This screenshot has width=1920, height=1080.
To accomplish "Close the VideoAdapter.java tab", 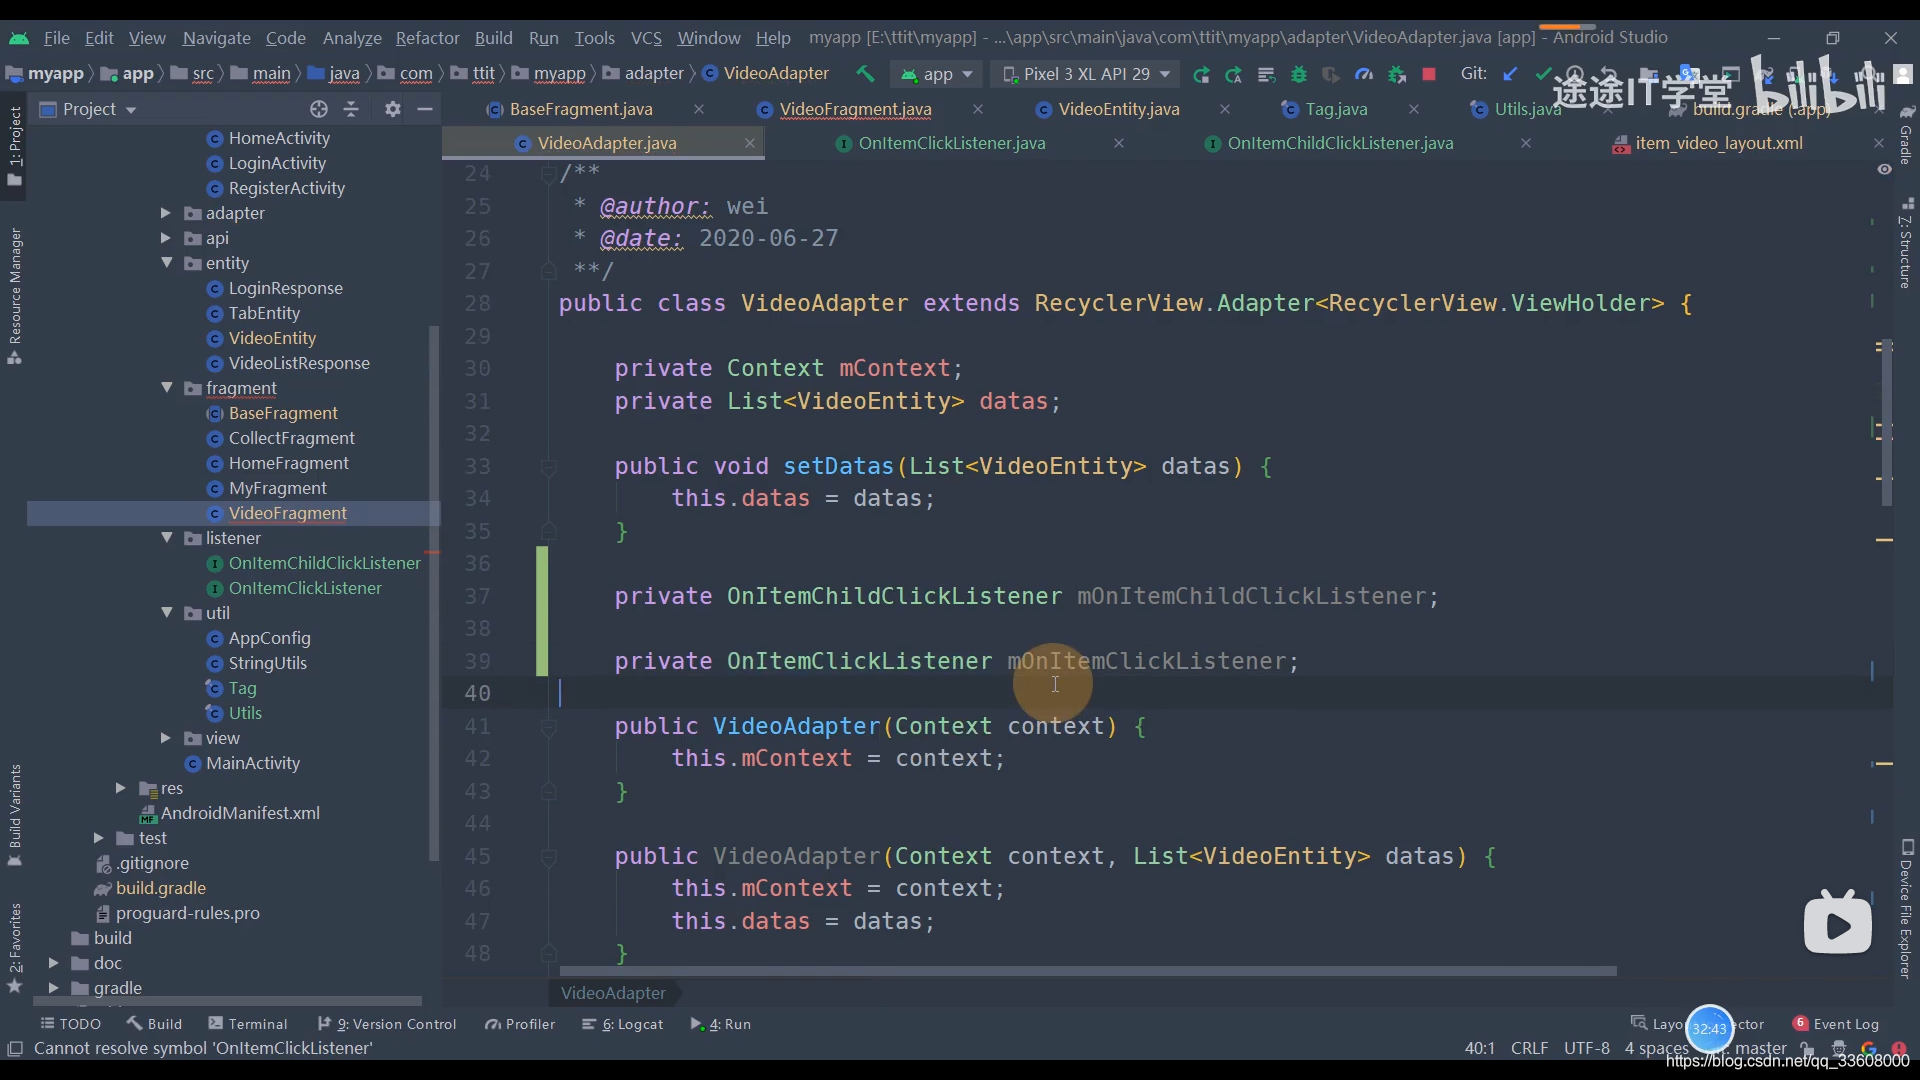I will click(x=749, y=143).
